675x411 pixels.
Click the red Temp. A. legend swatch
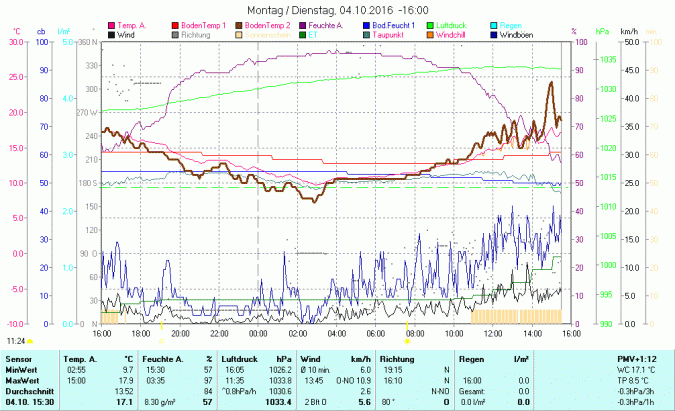[x=111, y=24]
